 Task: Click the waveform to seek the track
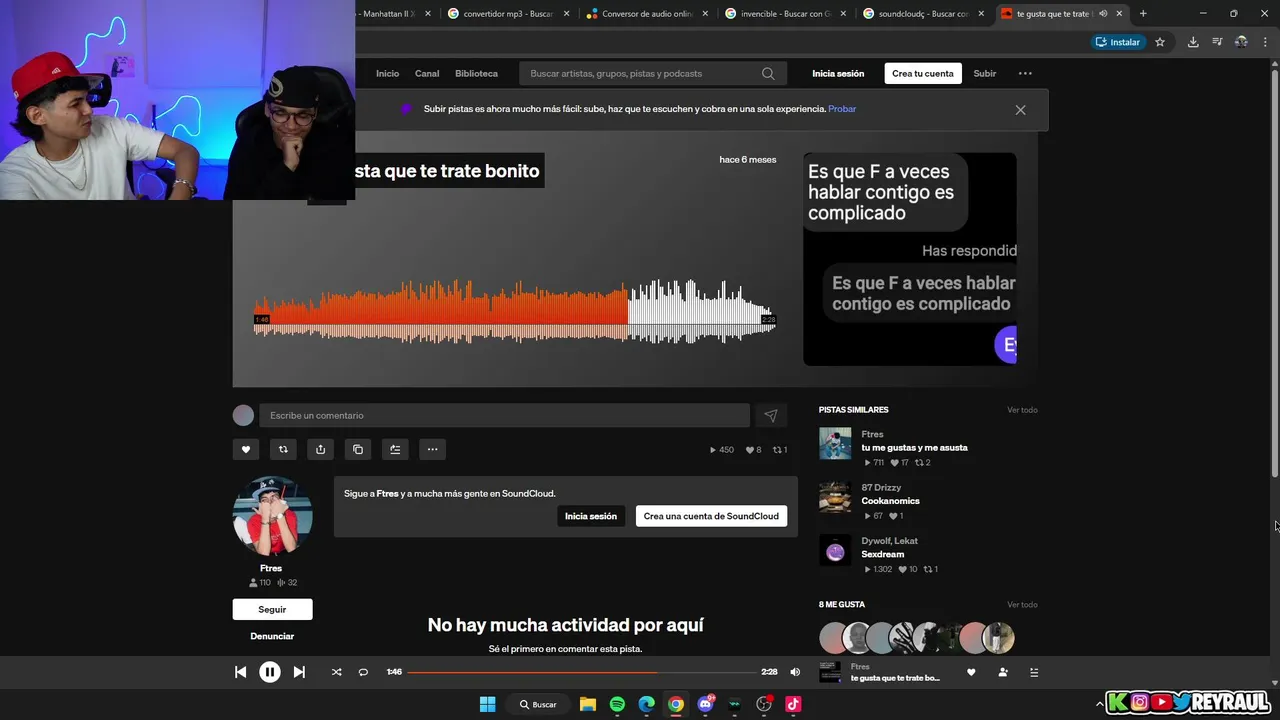click(x=514, y=311)
